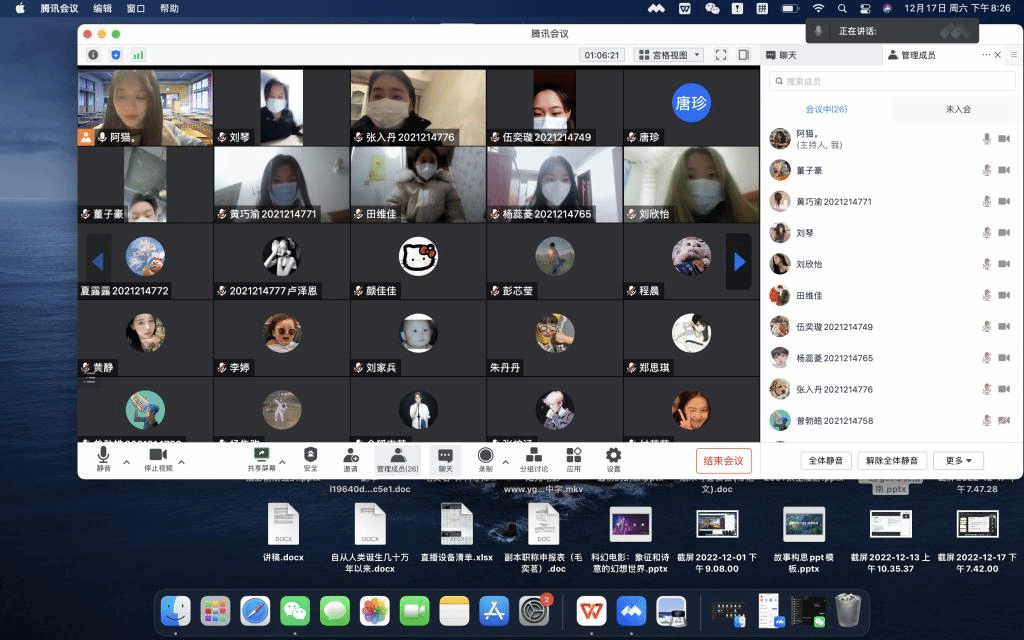Screen dimensions: 1024x640
Task: Go to previous video grid page arrow
Action: point(98,262)
